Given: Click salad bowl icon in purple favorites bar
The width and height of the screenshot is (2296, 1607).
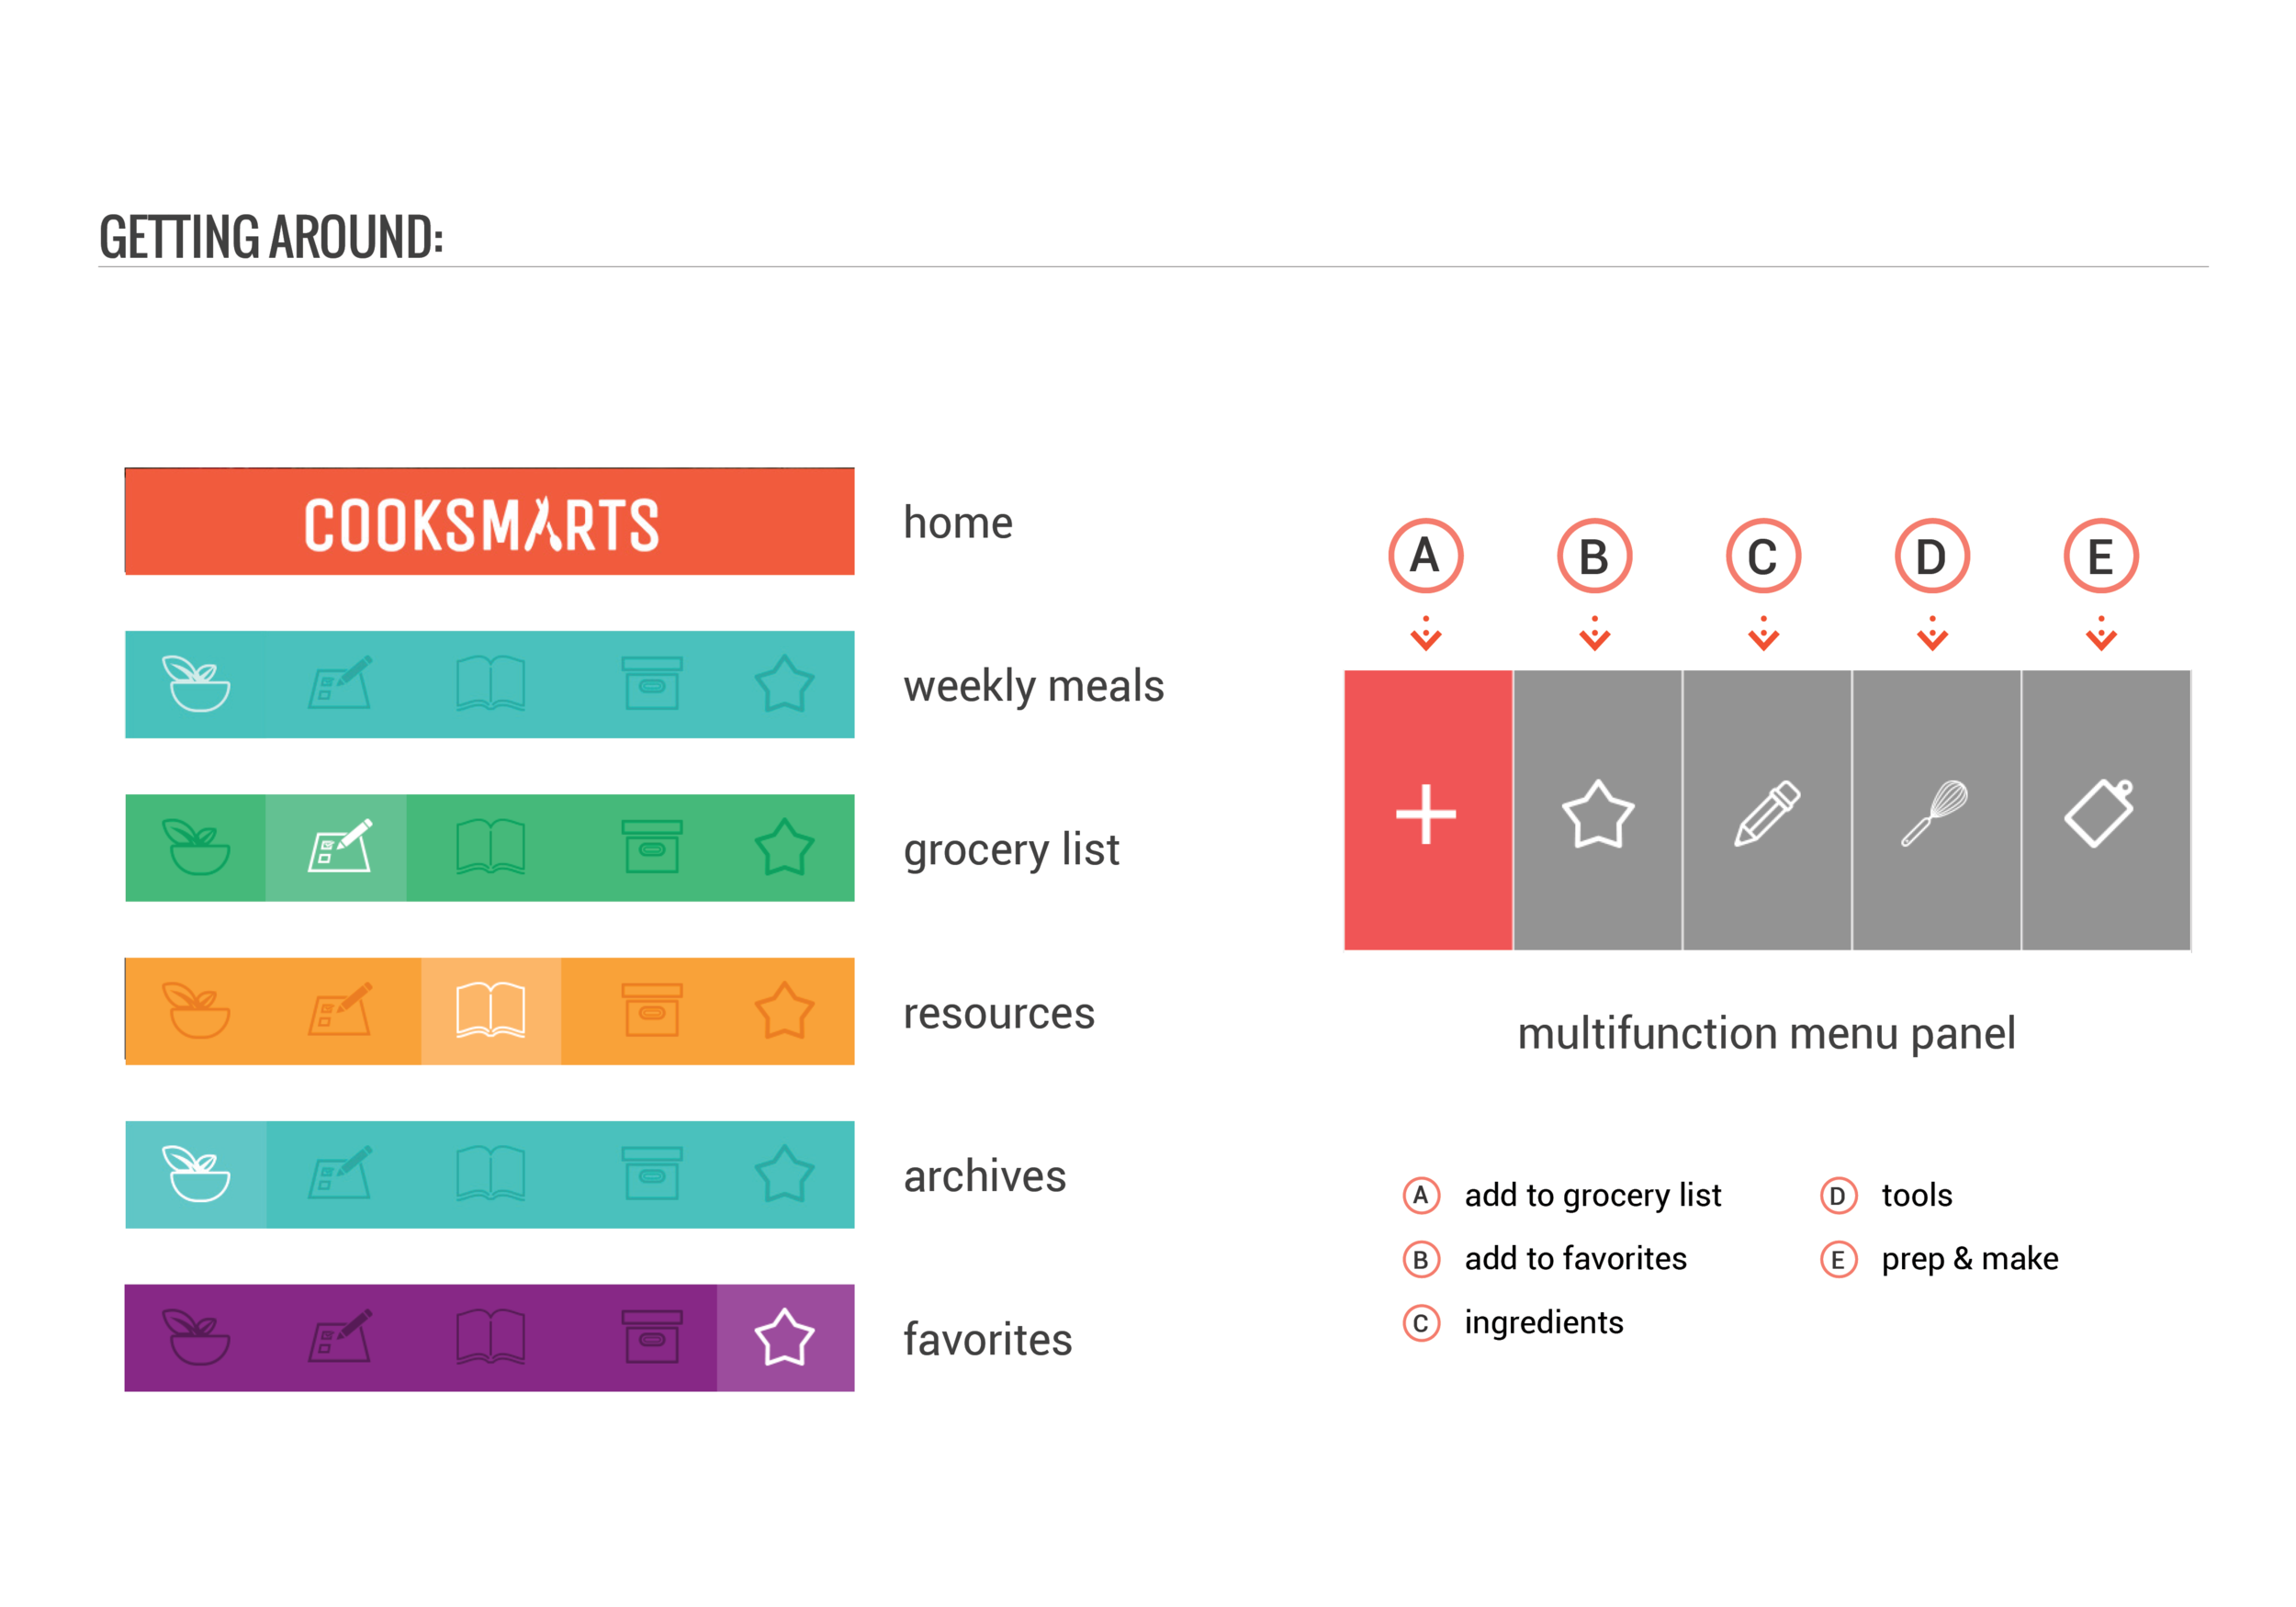Looking at the screenshot, I should point(196,1338).
